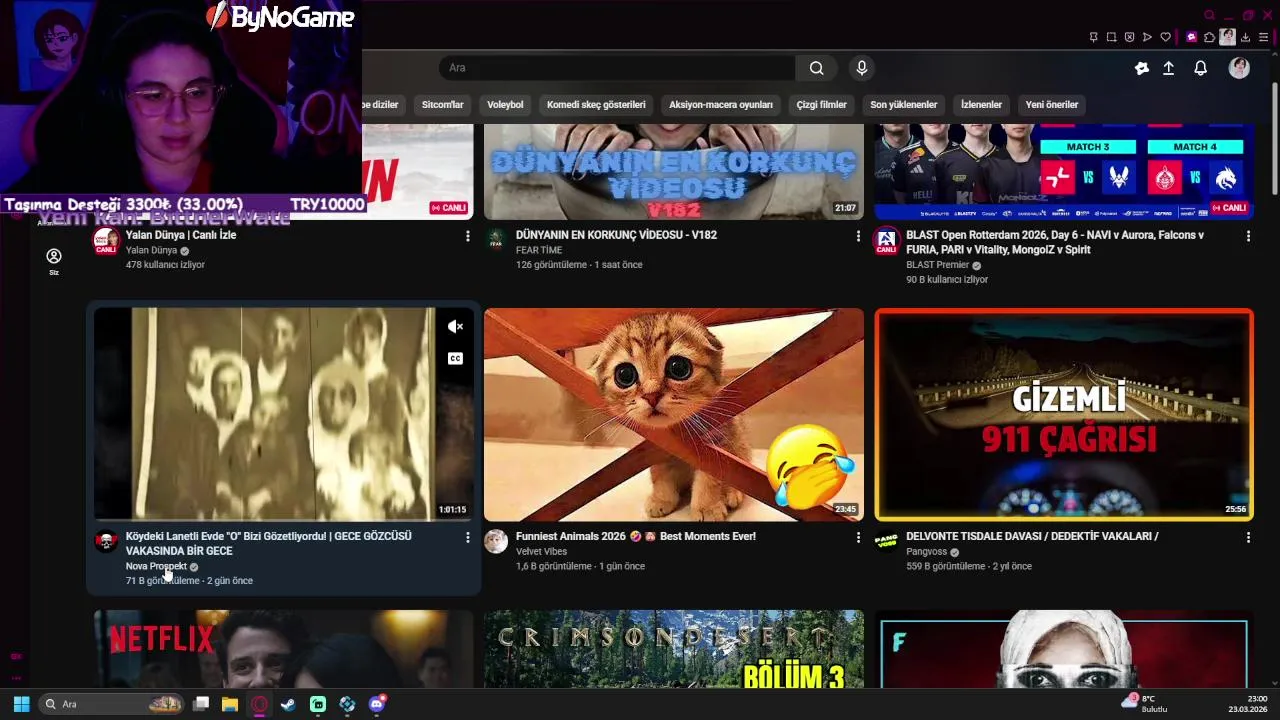Play the NETFLIX thumbnail video
Image resolution: width=1280 pixels, height=720 pixels.
pos(284,649)
